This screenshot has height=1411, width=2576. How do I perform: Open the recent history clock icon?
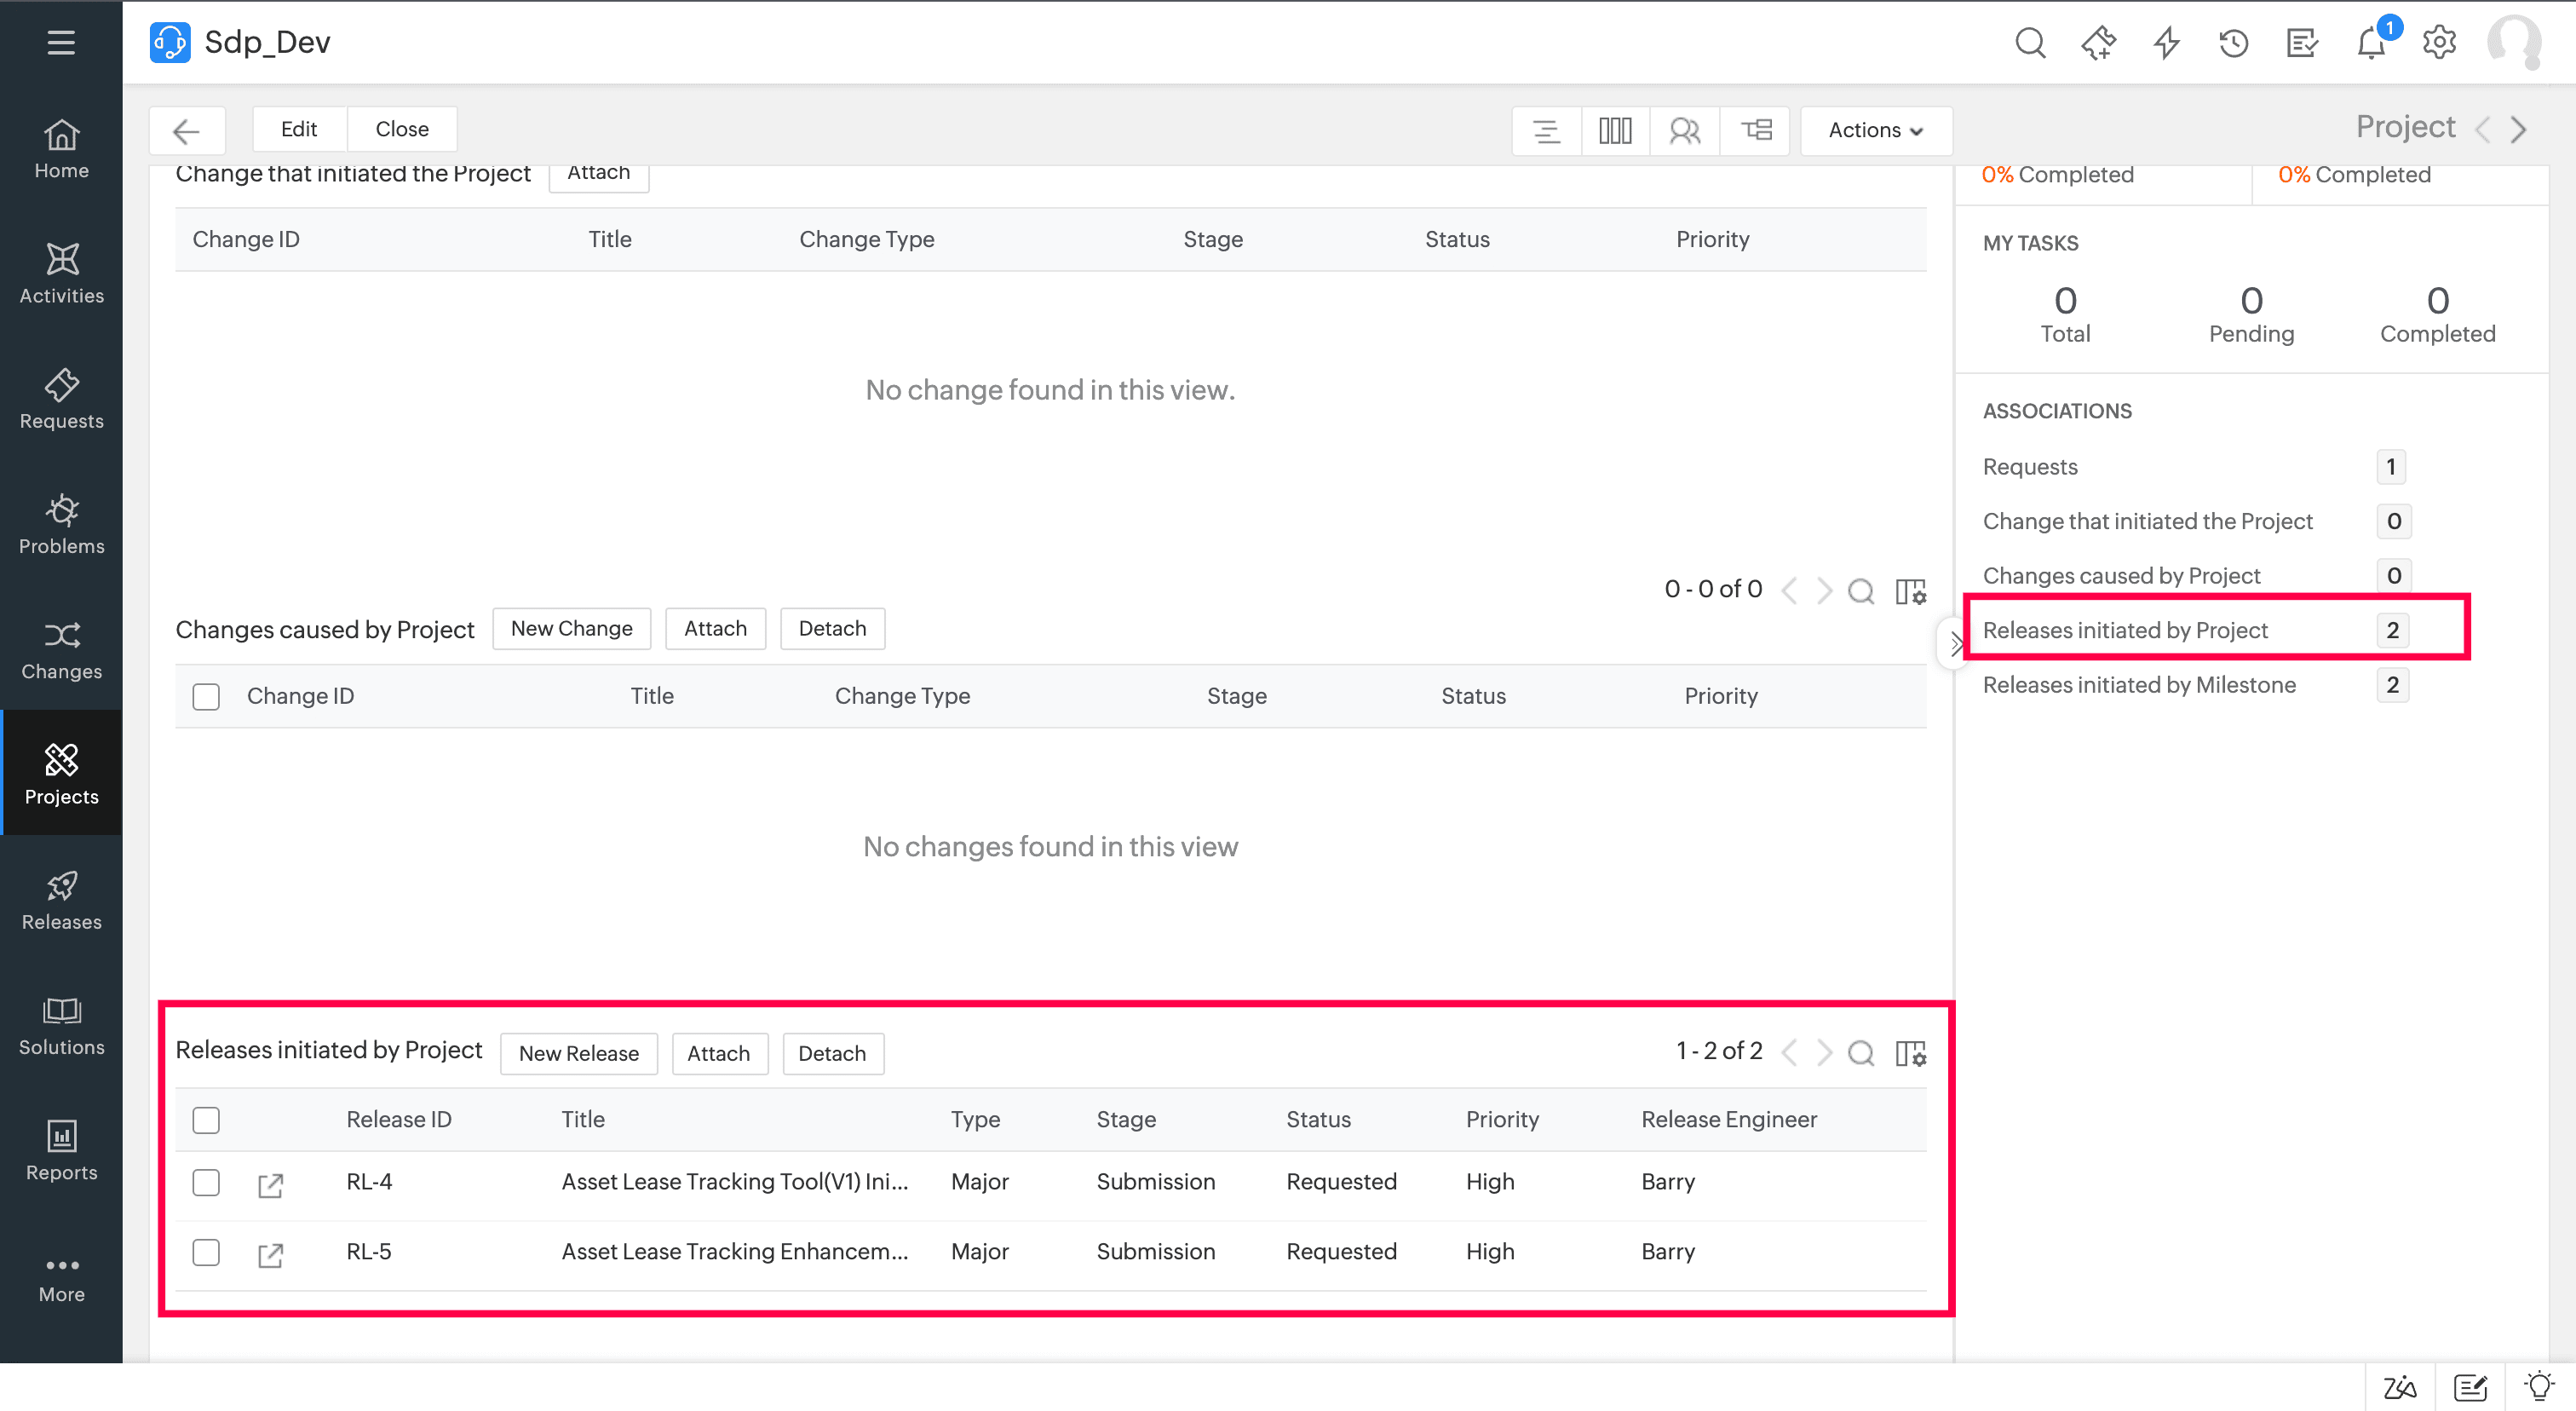click(x=2233, y=43)
